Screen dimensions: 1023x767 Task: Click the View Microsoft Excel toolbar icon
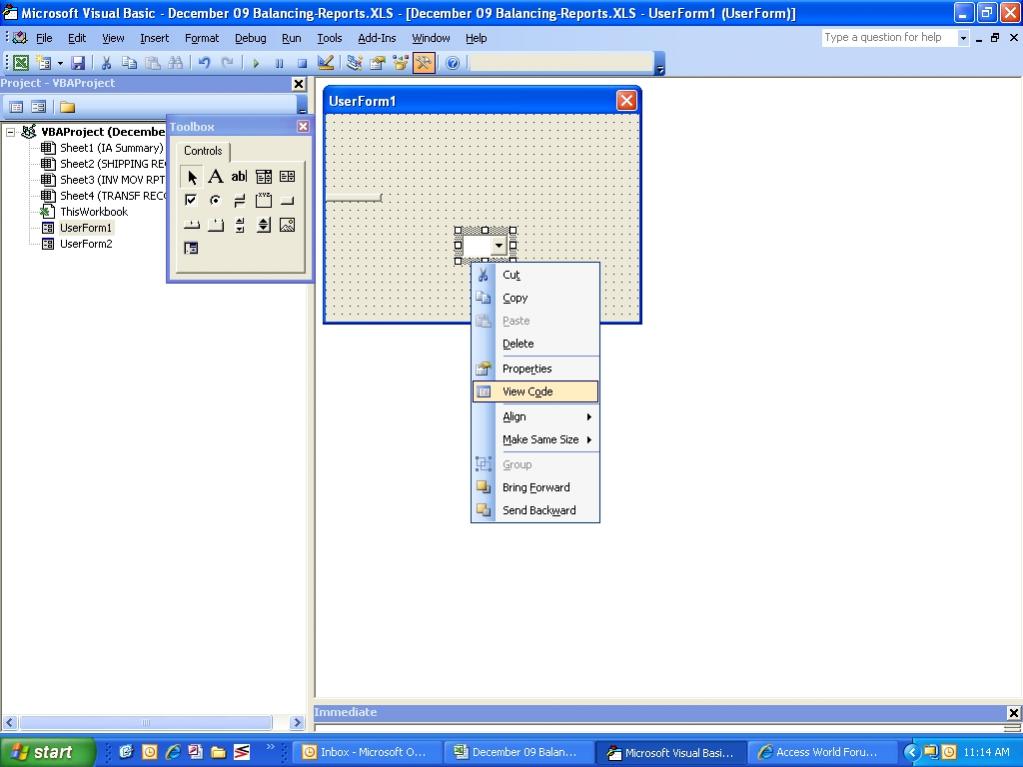pos(21,63)
